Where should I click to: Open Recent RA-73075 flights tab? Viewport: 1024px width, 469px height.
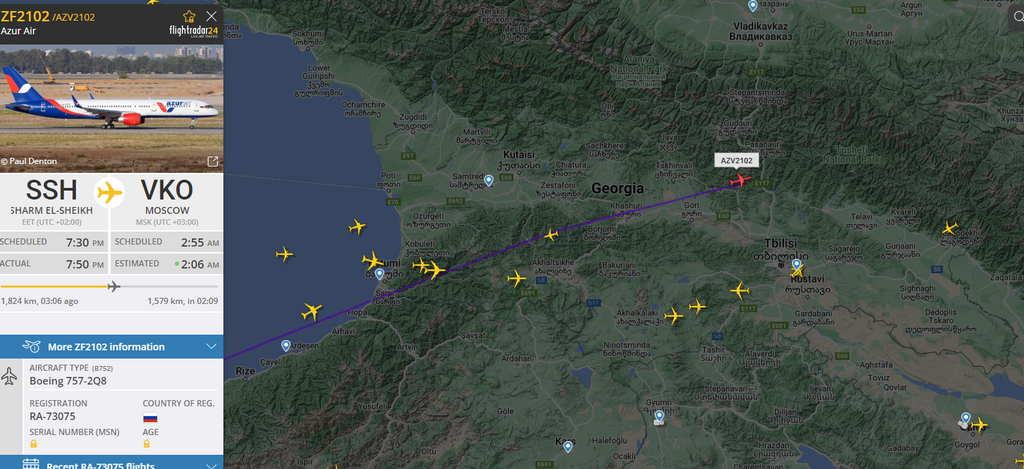[x=112, y=462]
